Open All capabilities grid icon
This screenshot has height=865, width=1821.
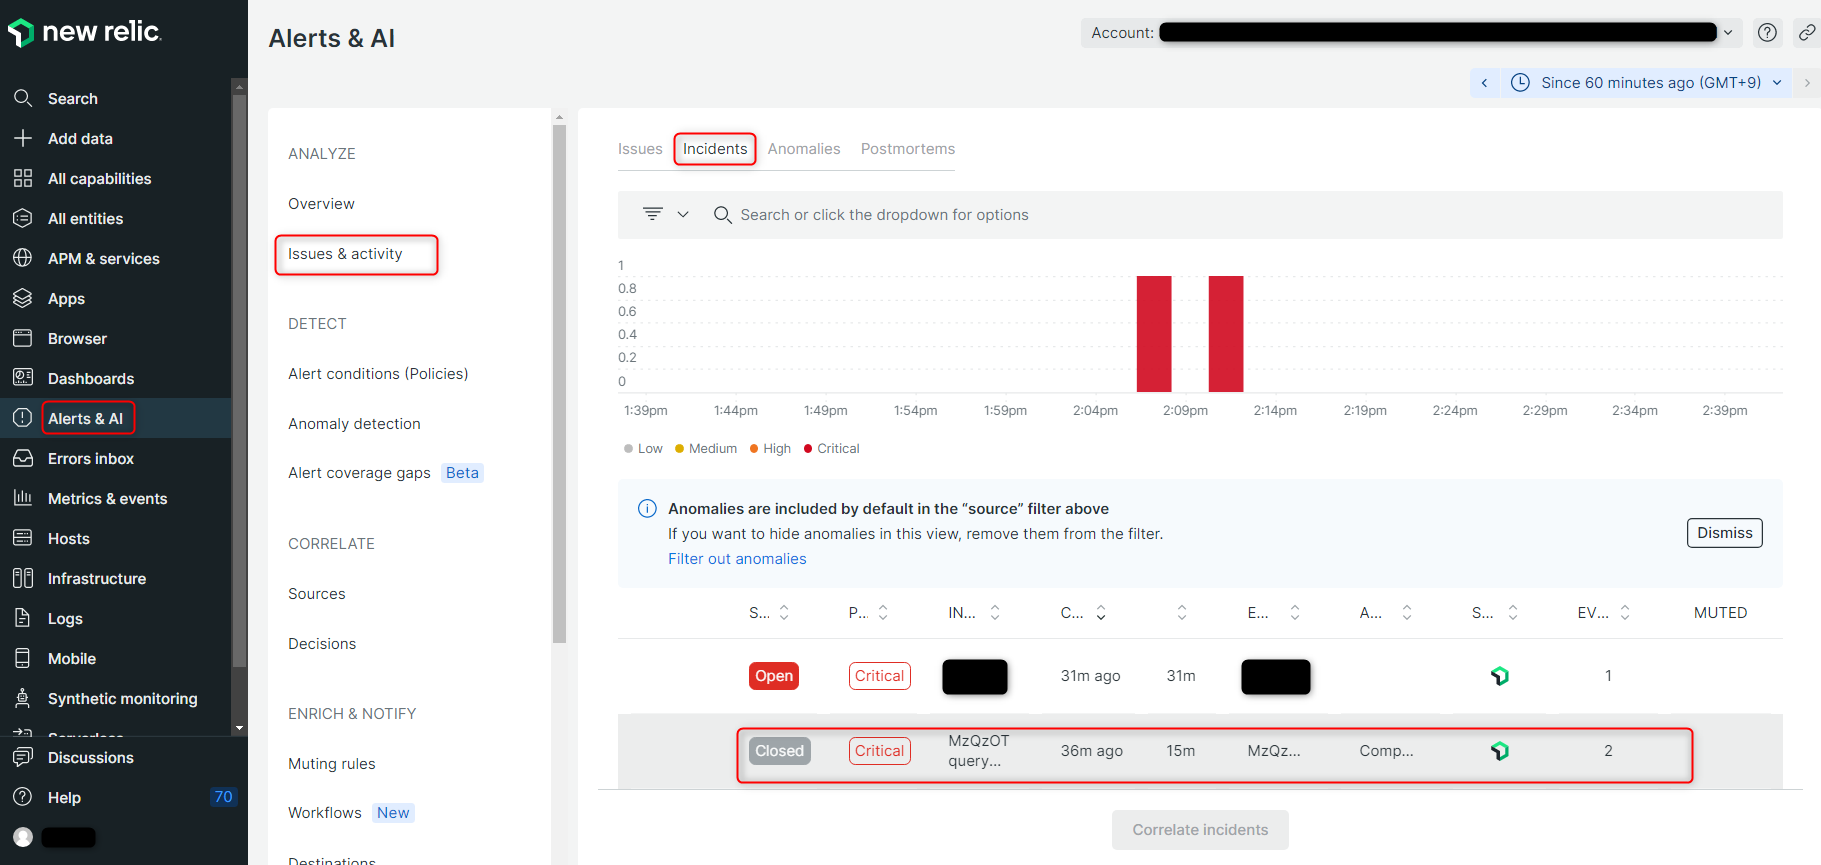[x=23, y=178]
